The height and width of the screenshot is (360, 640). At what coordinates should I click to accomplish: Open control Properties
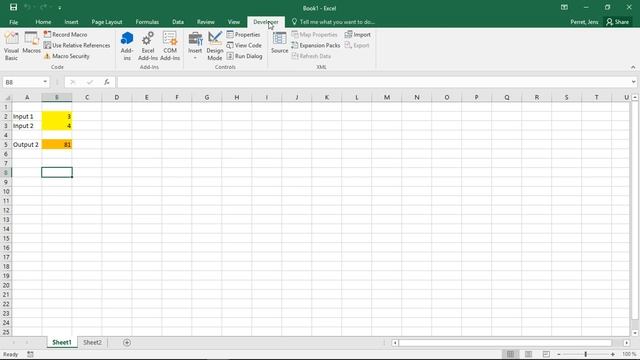[243, 35]
